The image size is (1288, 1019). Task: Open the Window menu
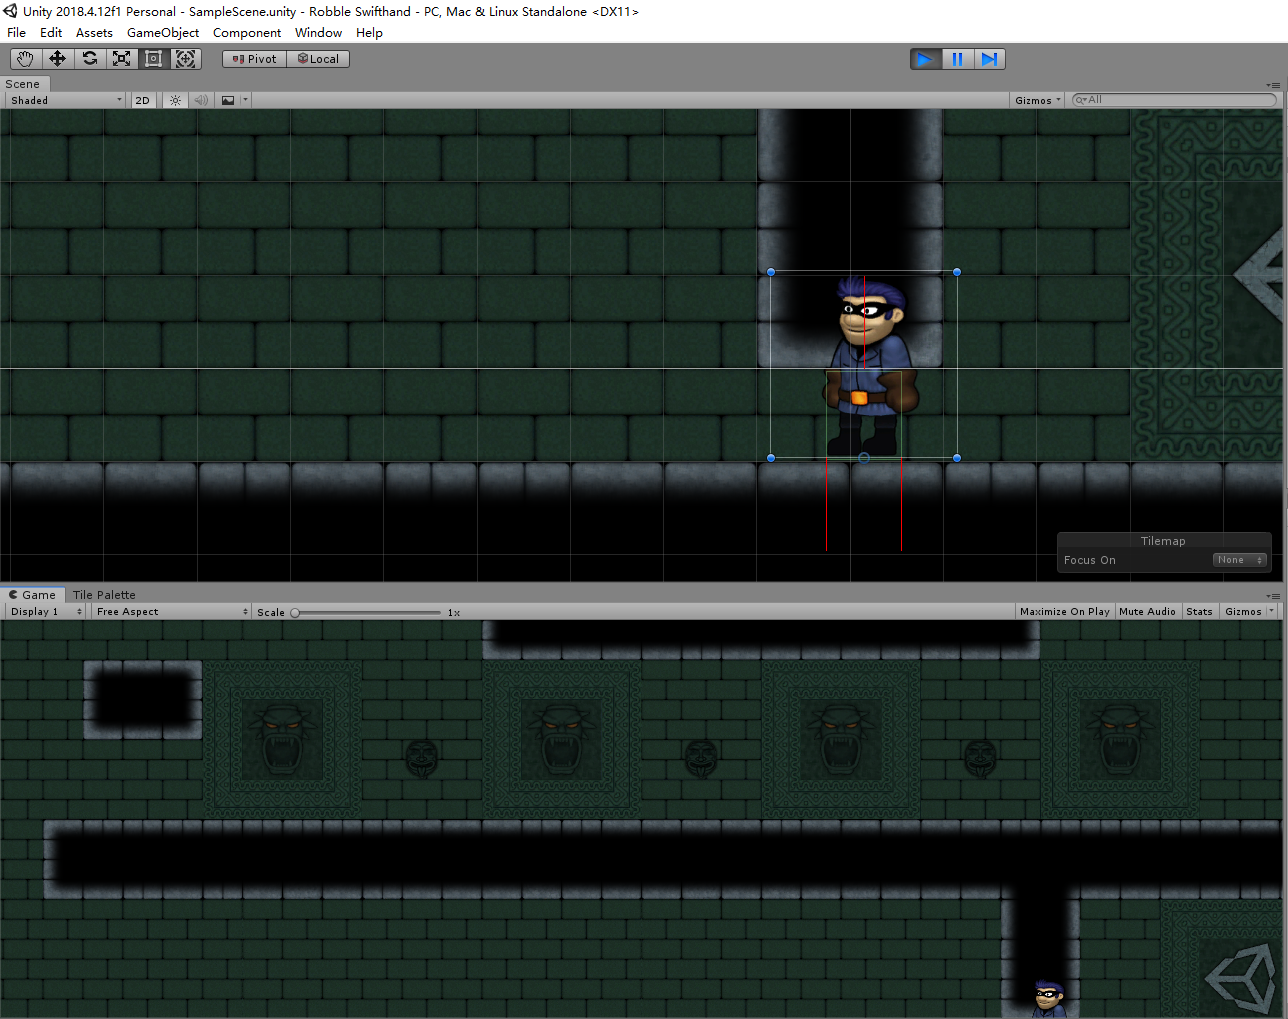point(319,33)
